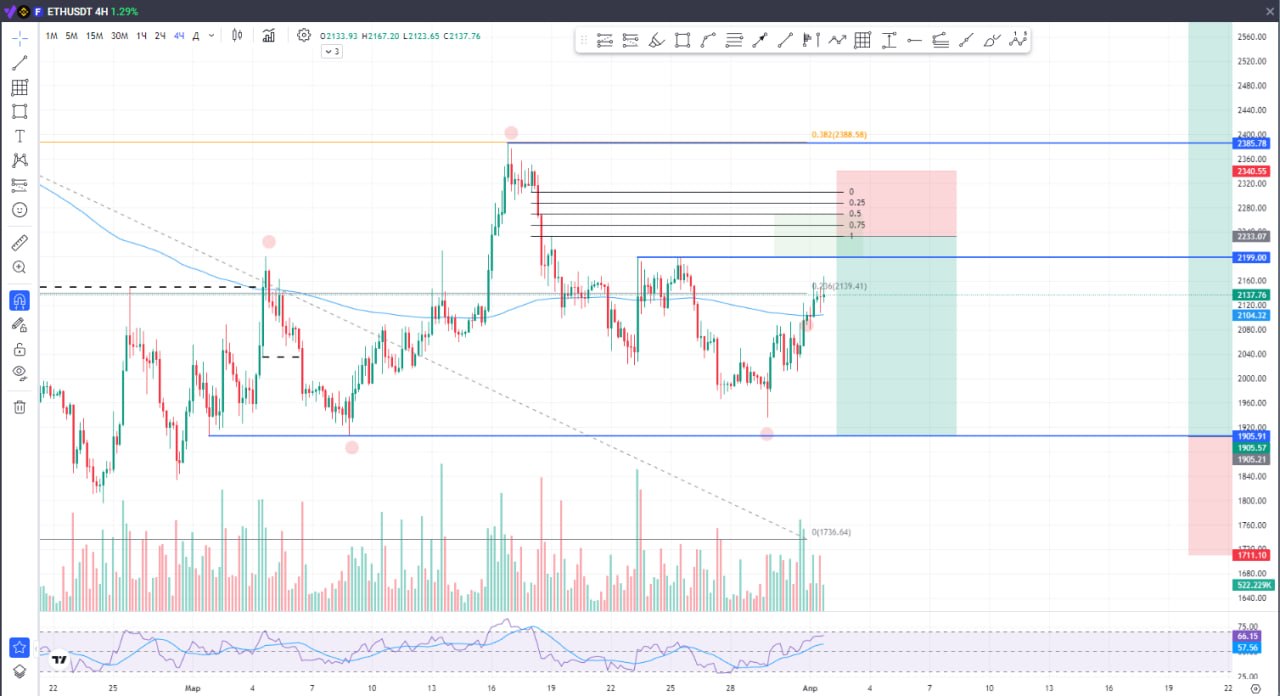
Task: Select the Д daily timeframe button
Action: click(196, 36)
